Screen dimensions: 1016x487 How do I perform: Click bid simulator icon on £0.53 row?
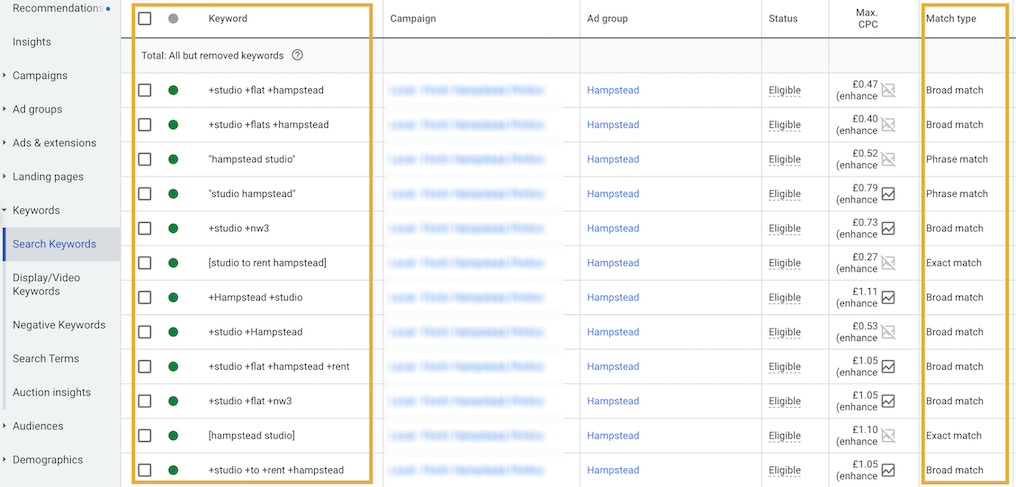(888, 332)
